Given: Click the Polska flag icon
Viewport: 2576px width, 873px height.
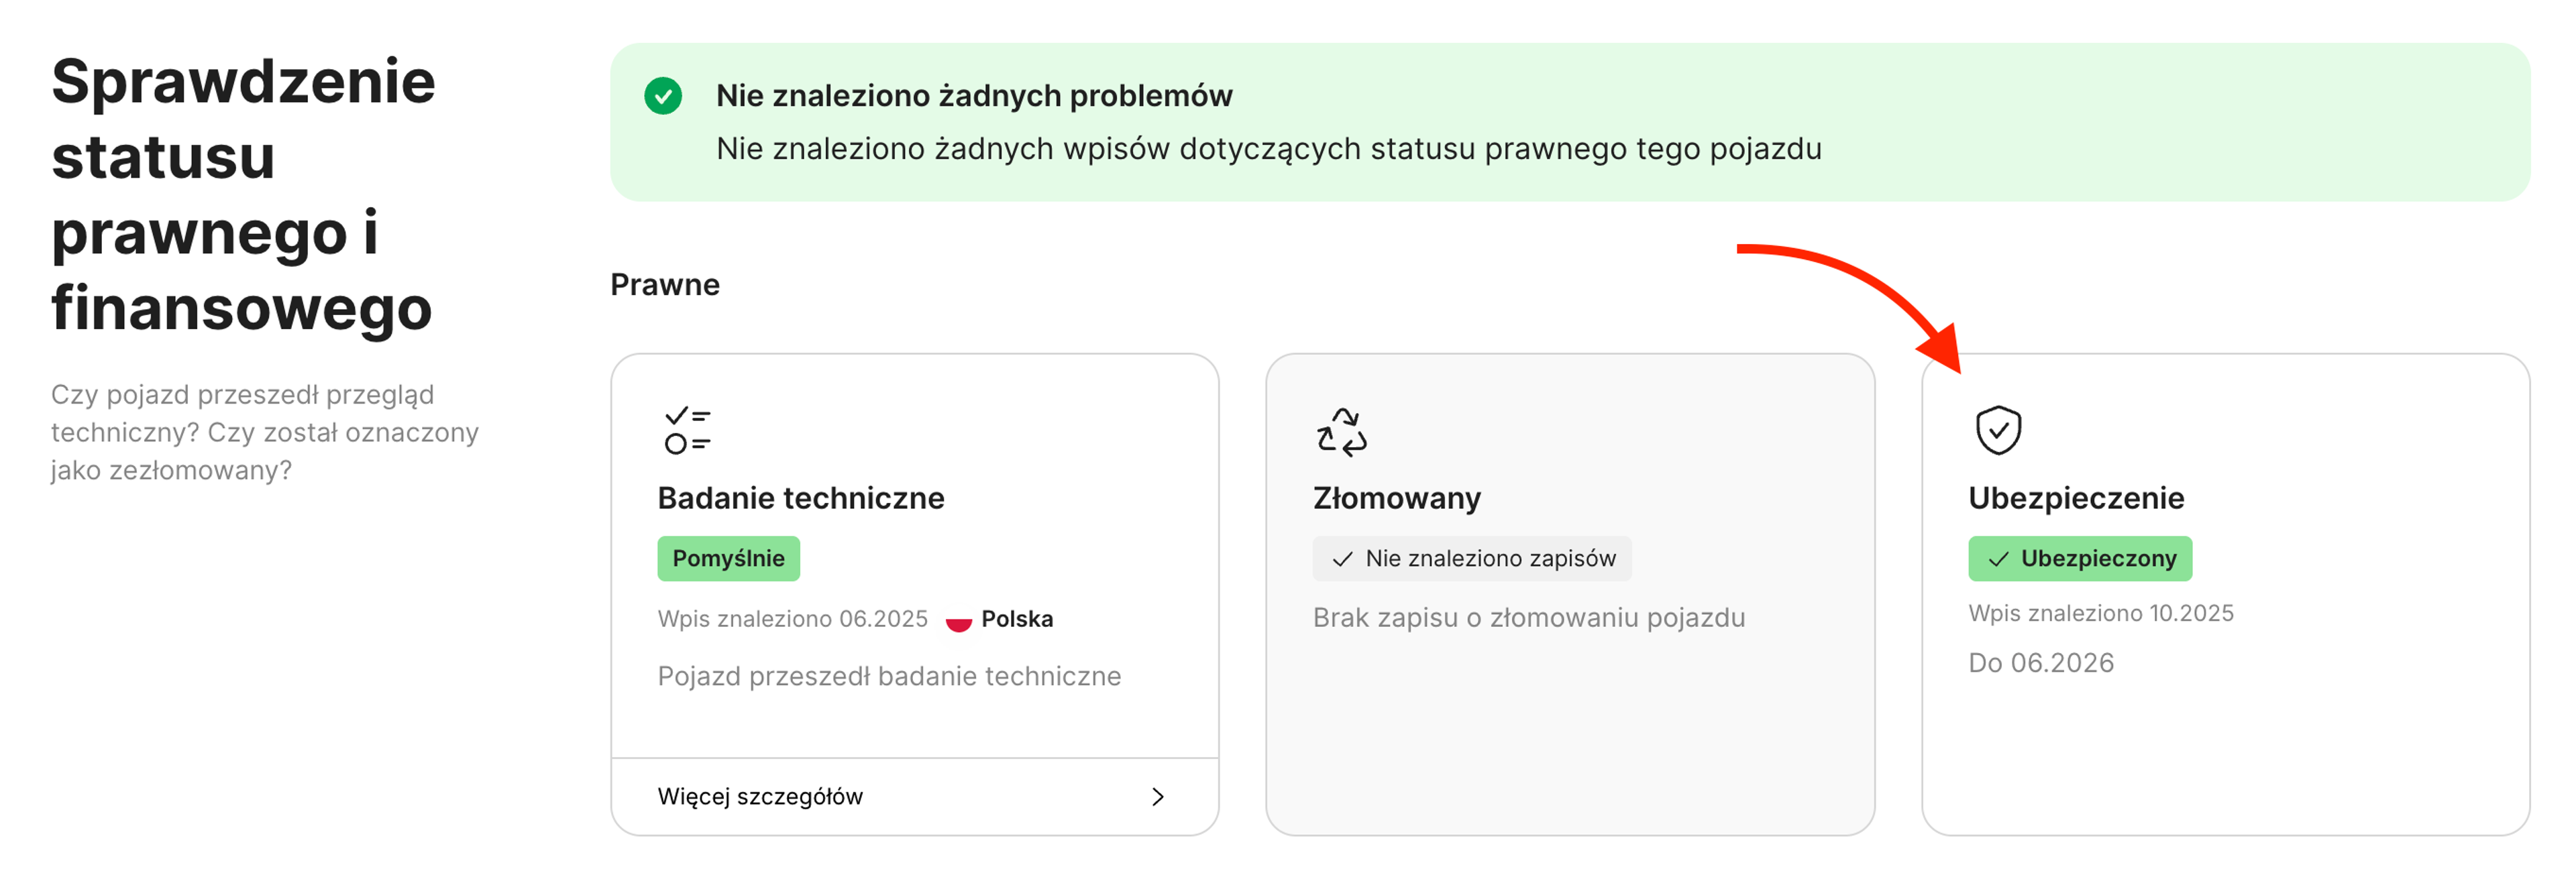Looking at the screenshot, I should (x=959, y=620).
